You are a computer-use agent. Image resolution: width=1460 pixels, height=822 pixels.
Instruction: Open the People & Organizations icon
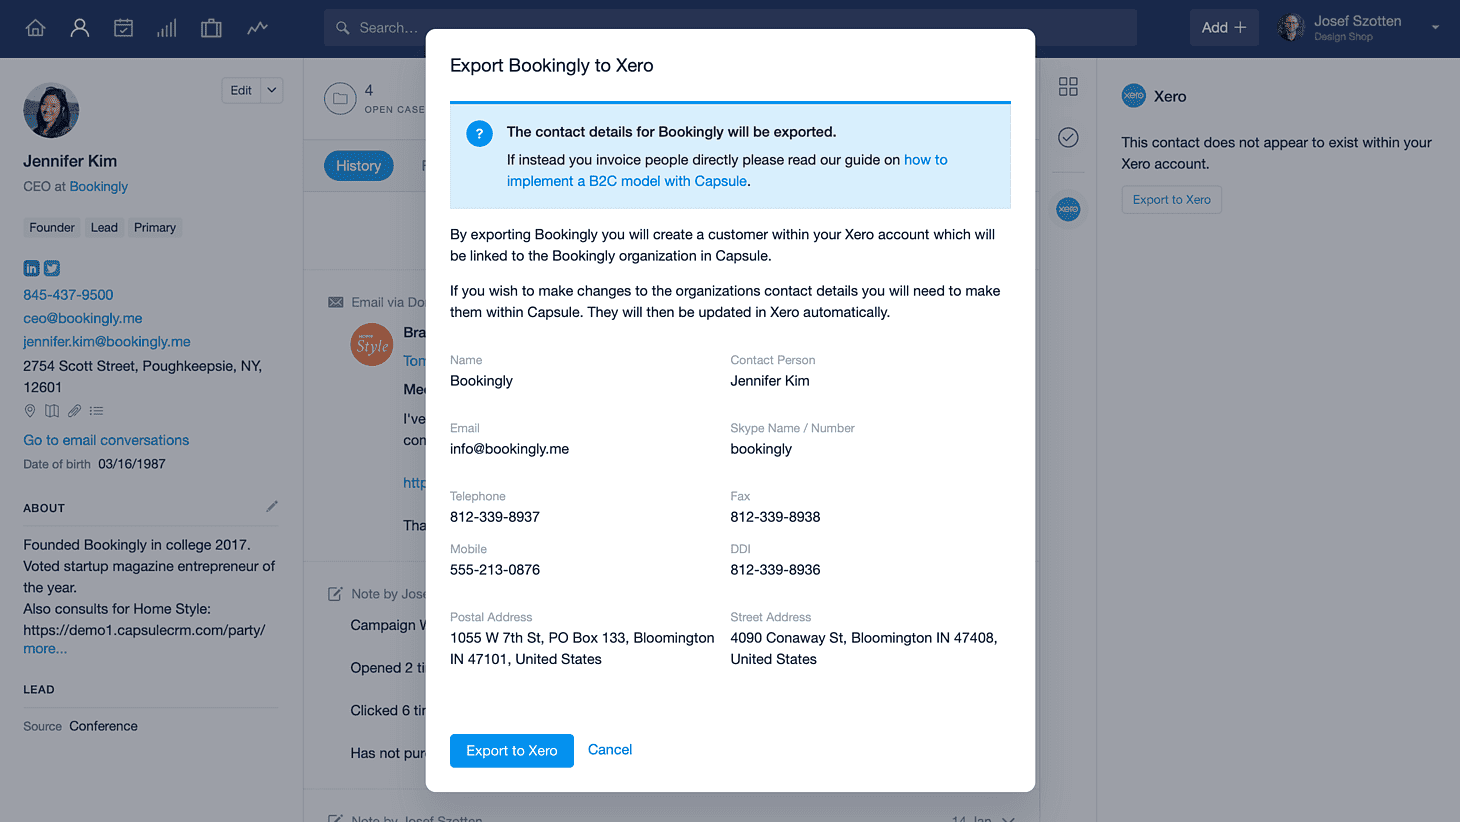click(80, 28)
